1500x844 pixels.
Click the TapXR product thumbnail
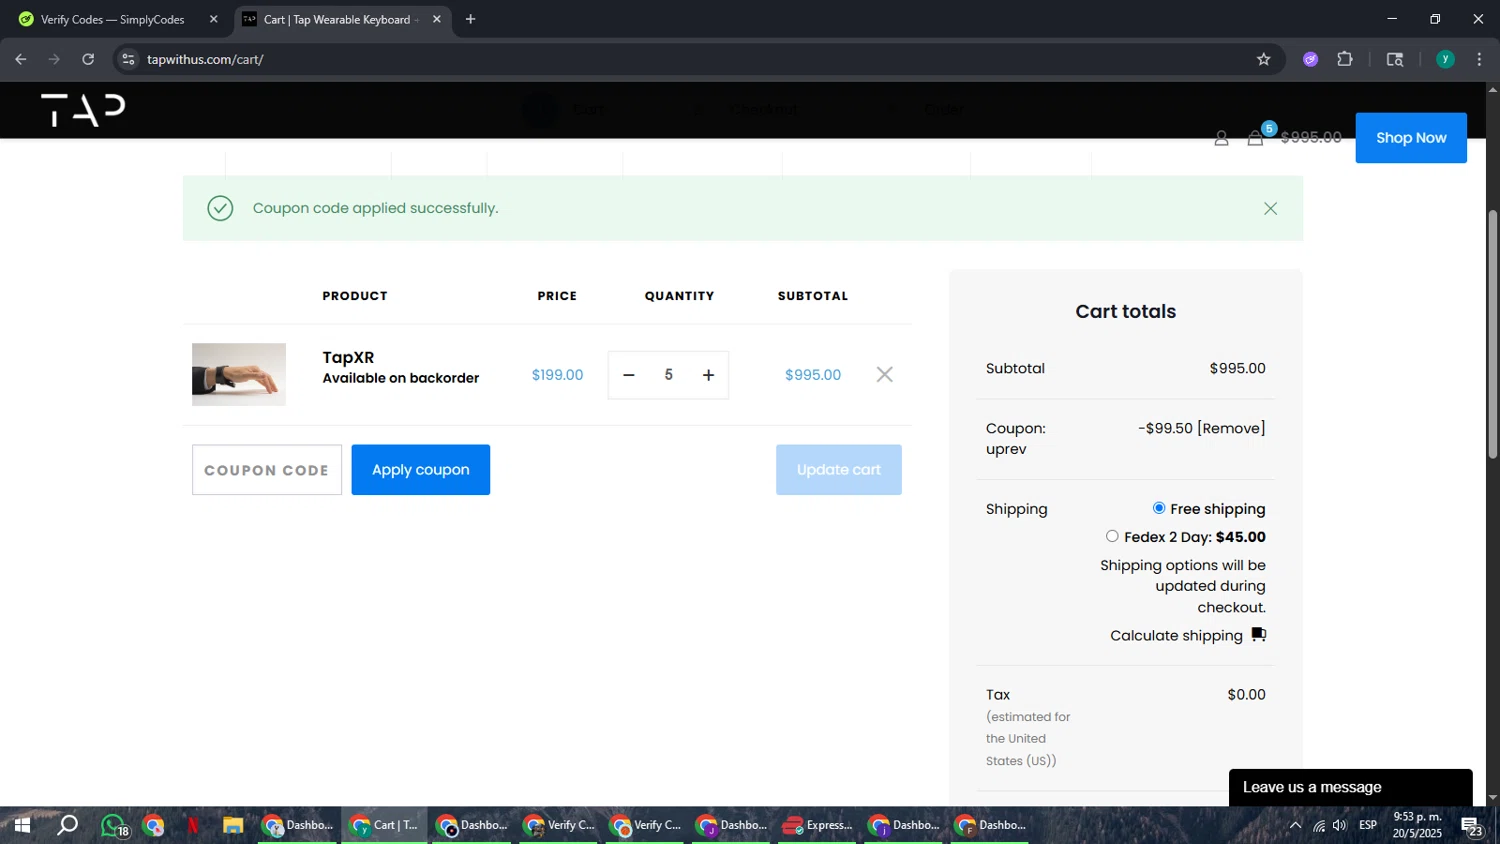coord(239,375)
